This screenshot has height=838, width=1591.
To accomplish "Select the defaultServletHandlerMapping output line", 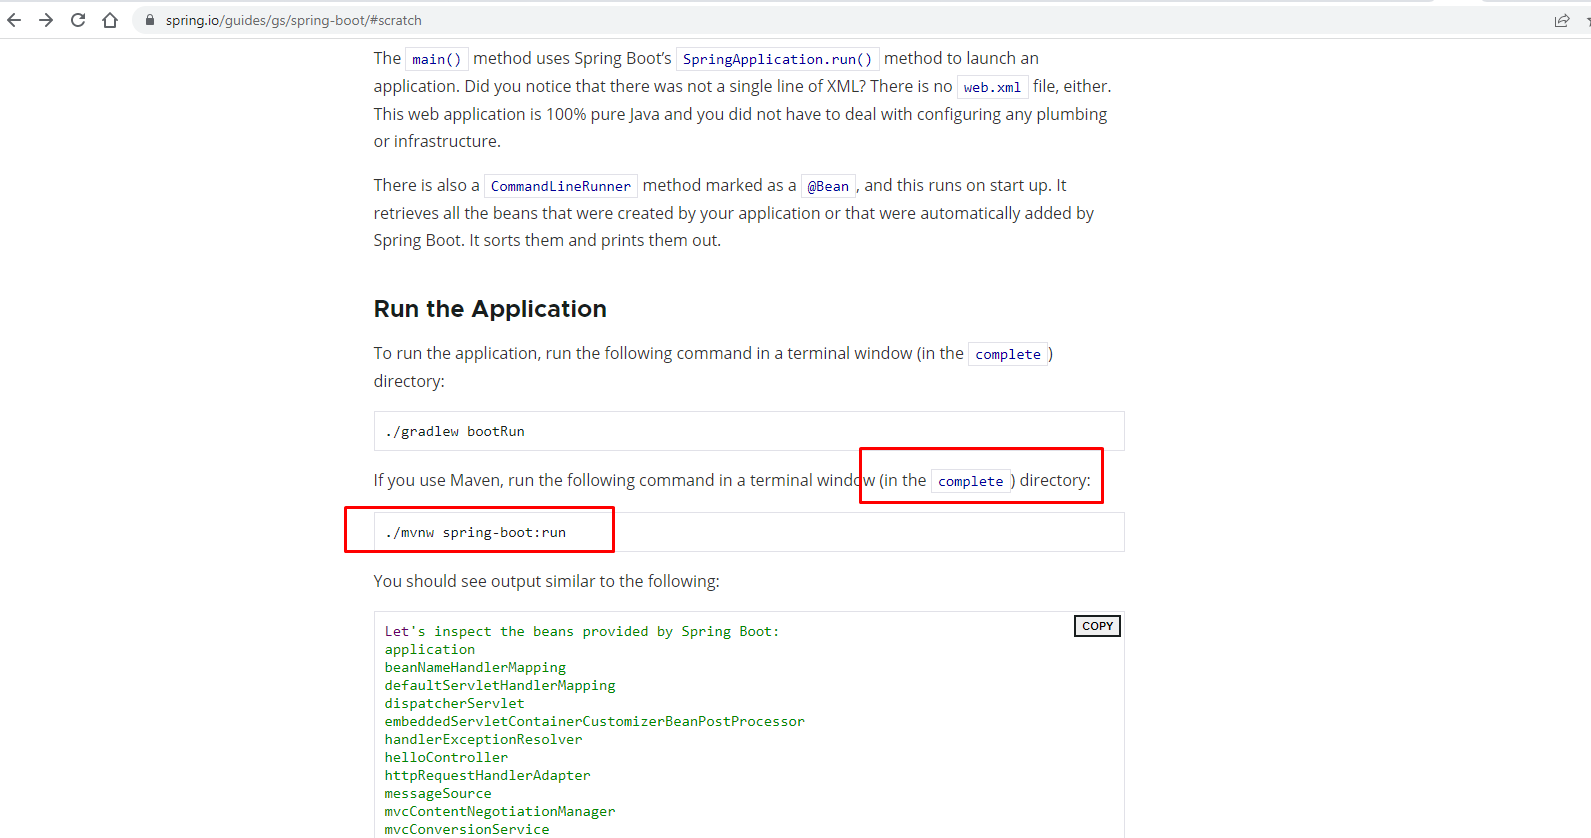I will (x=500, y=685).
